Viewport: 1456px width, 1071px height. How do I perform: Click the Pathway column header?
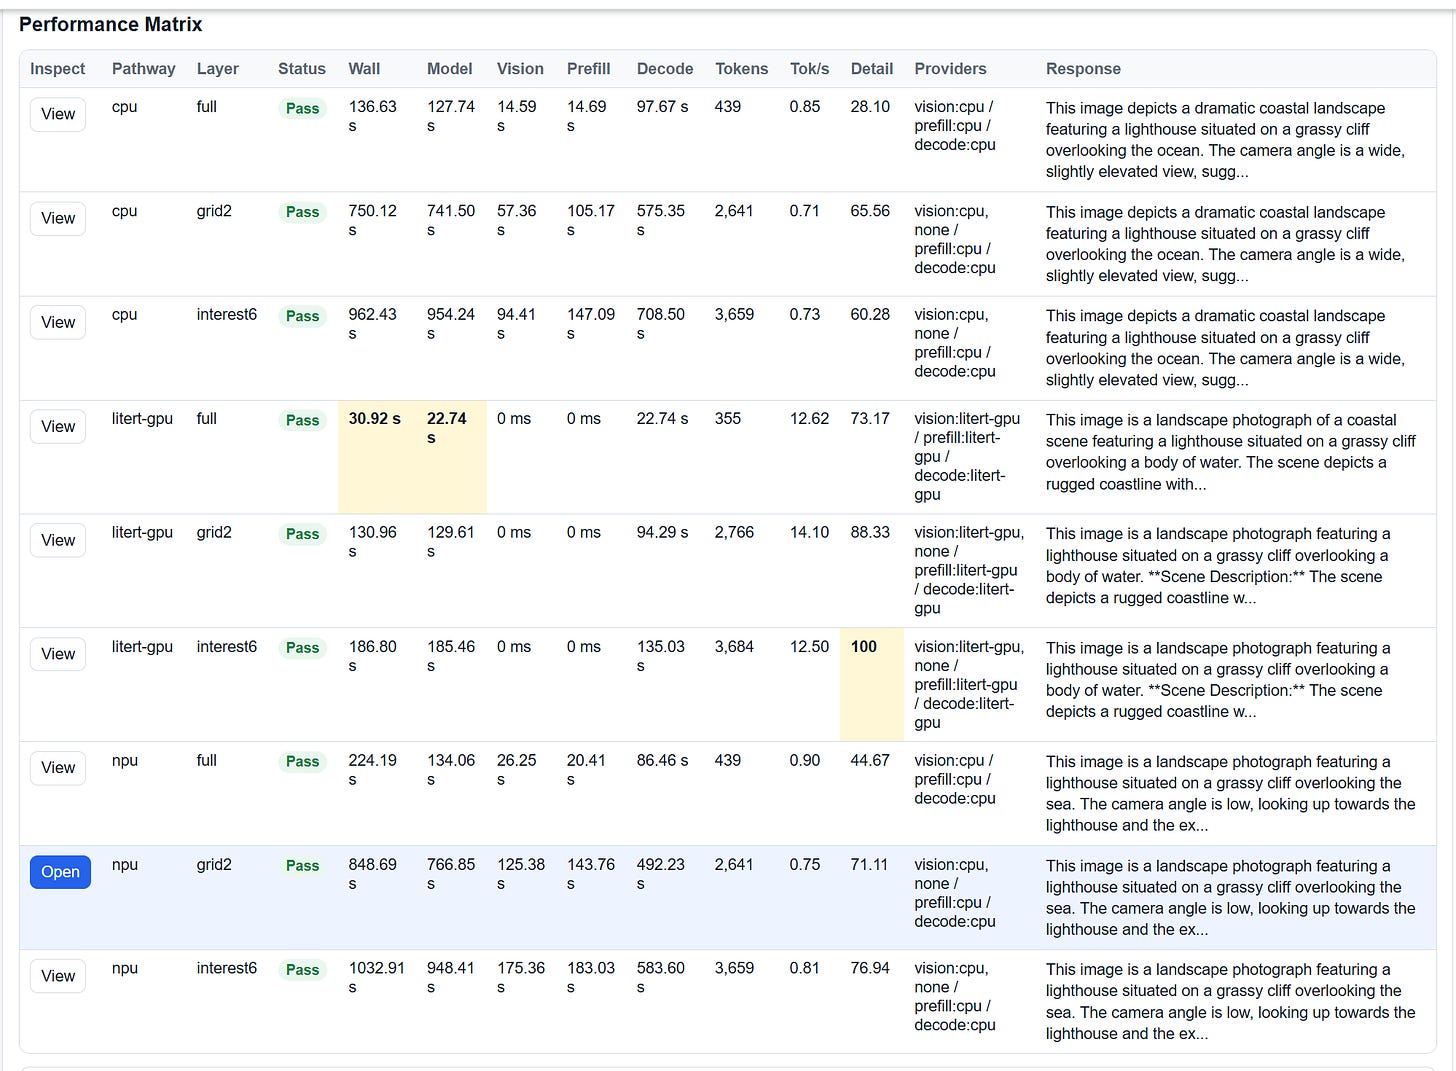(x=143, y=69)
